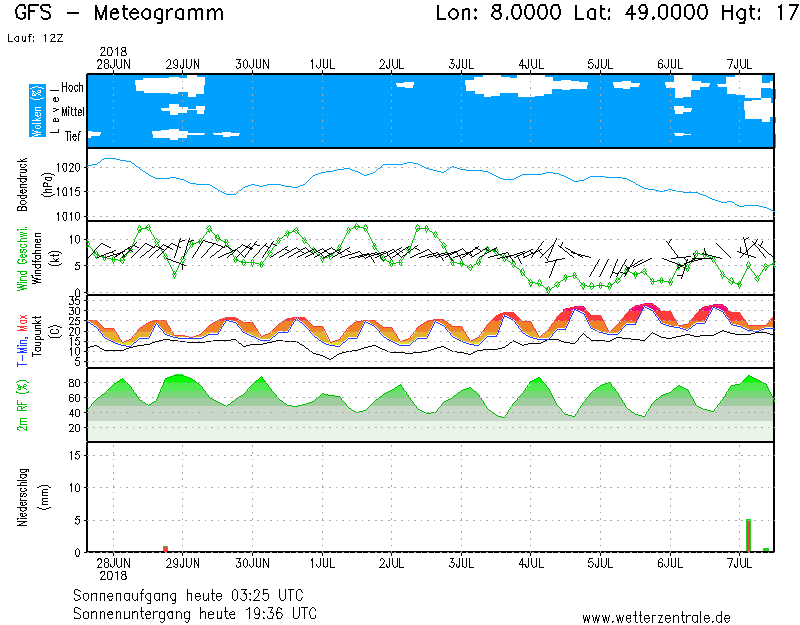Click the tall precipitation bar near 7JUL
The image size is (800, 625).
tap(748, 535)
